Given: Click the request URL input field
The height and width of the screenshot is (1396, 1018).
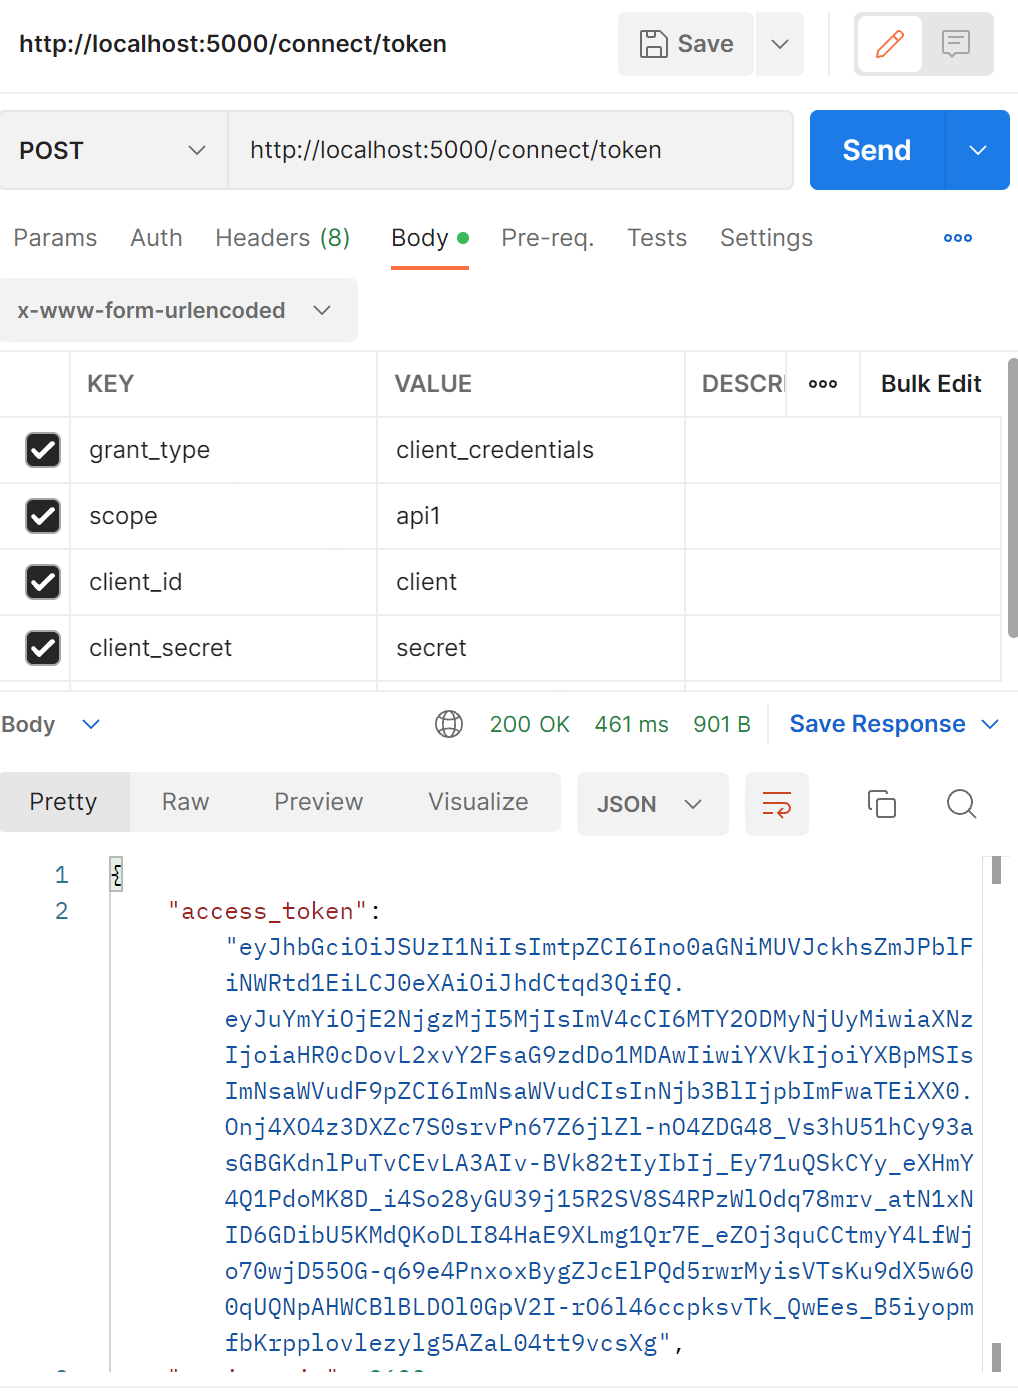Looking at the screenshot, I should 510,150.
